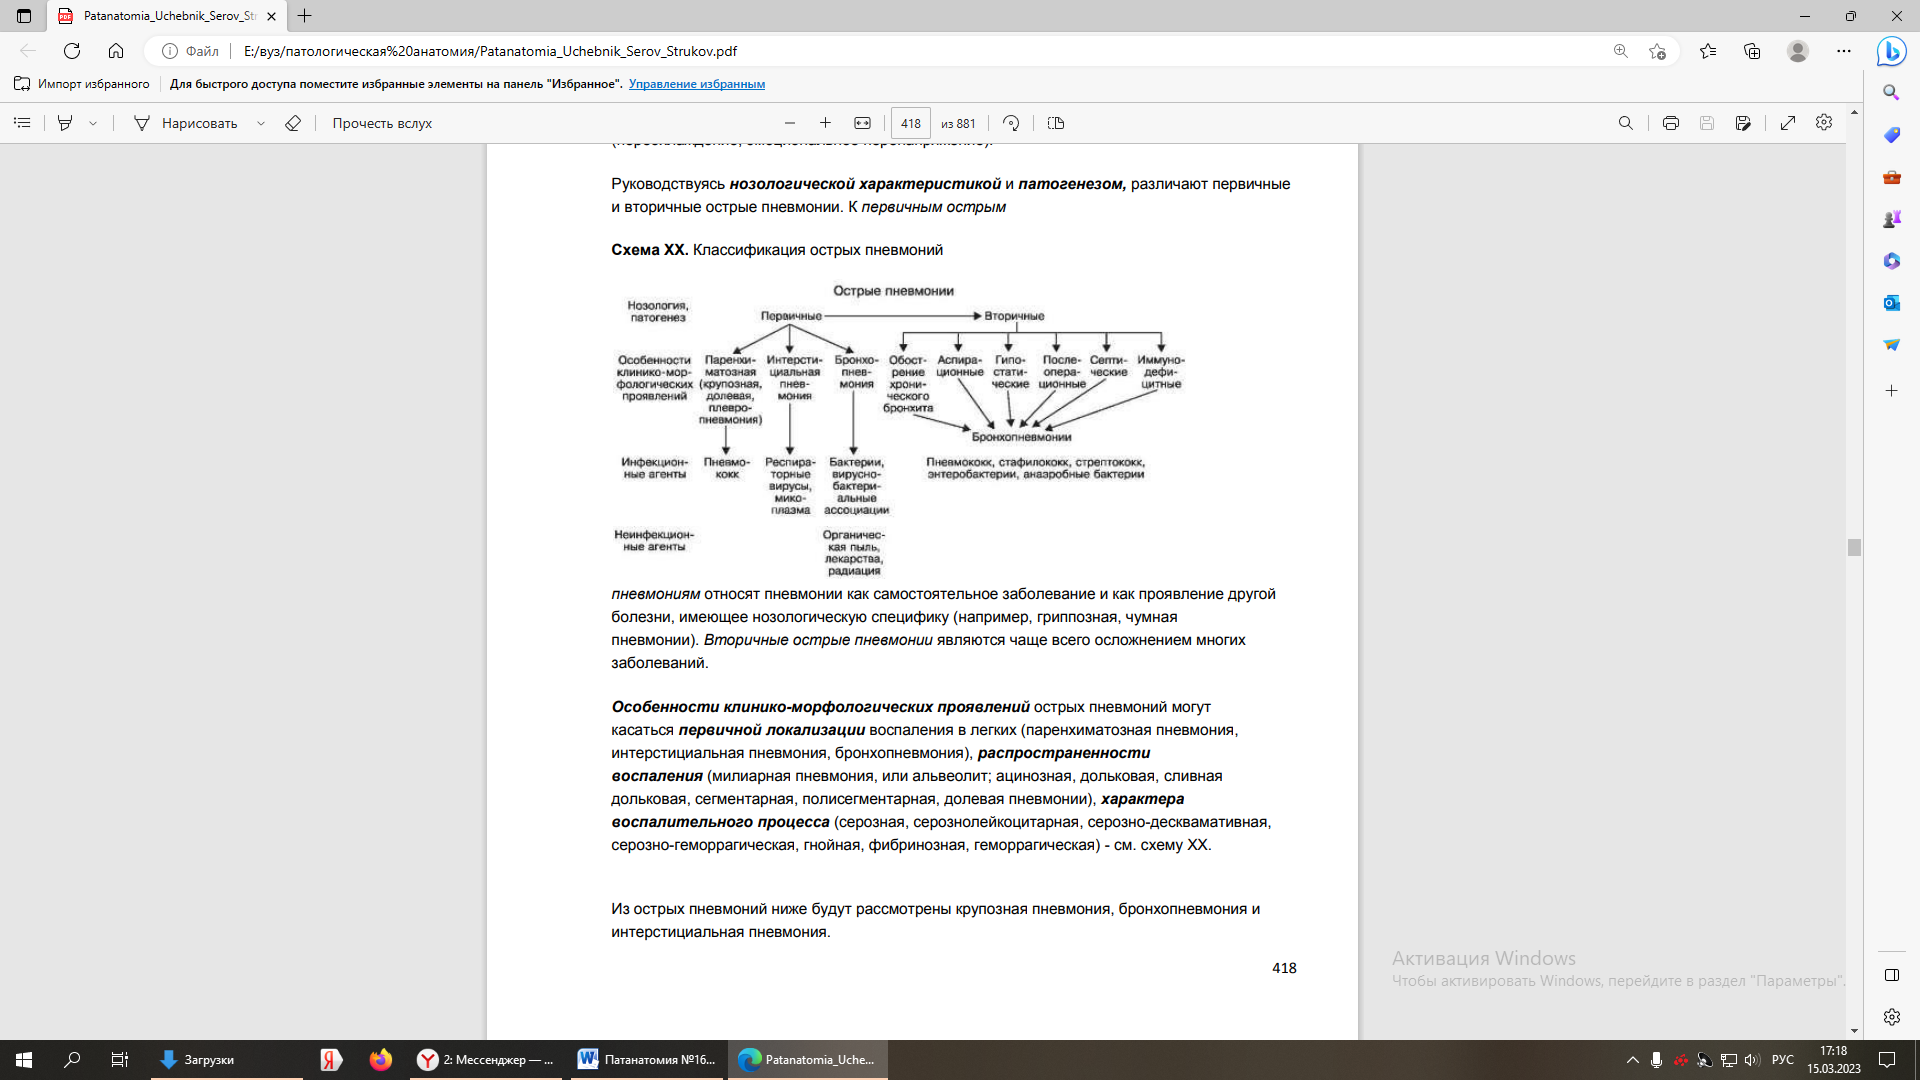The image size is (1920, 1080).
Task: Change input language РУС
Action: [x=1783, y=1060]
